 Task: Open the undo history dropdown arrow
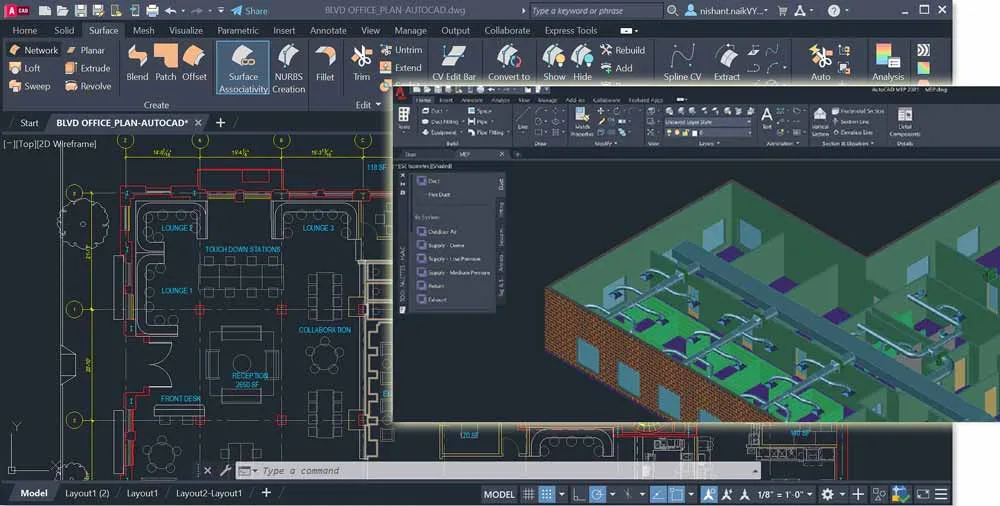coord(182,10)
